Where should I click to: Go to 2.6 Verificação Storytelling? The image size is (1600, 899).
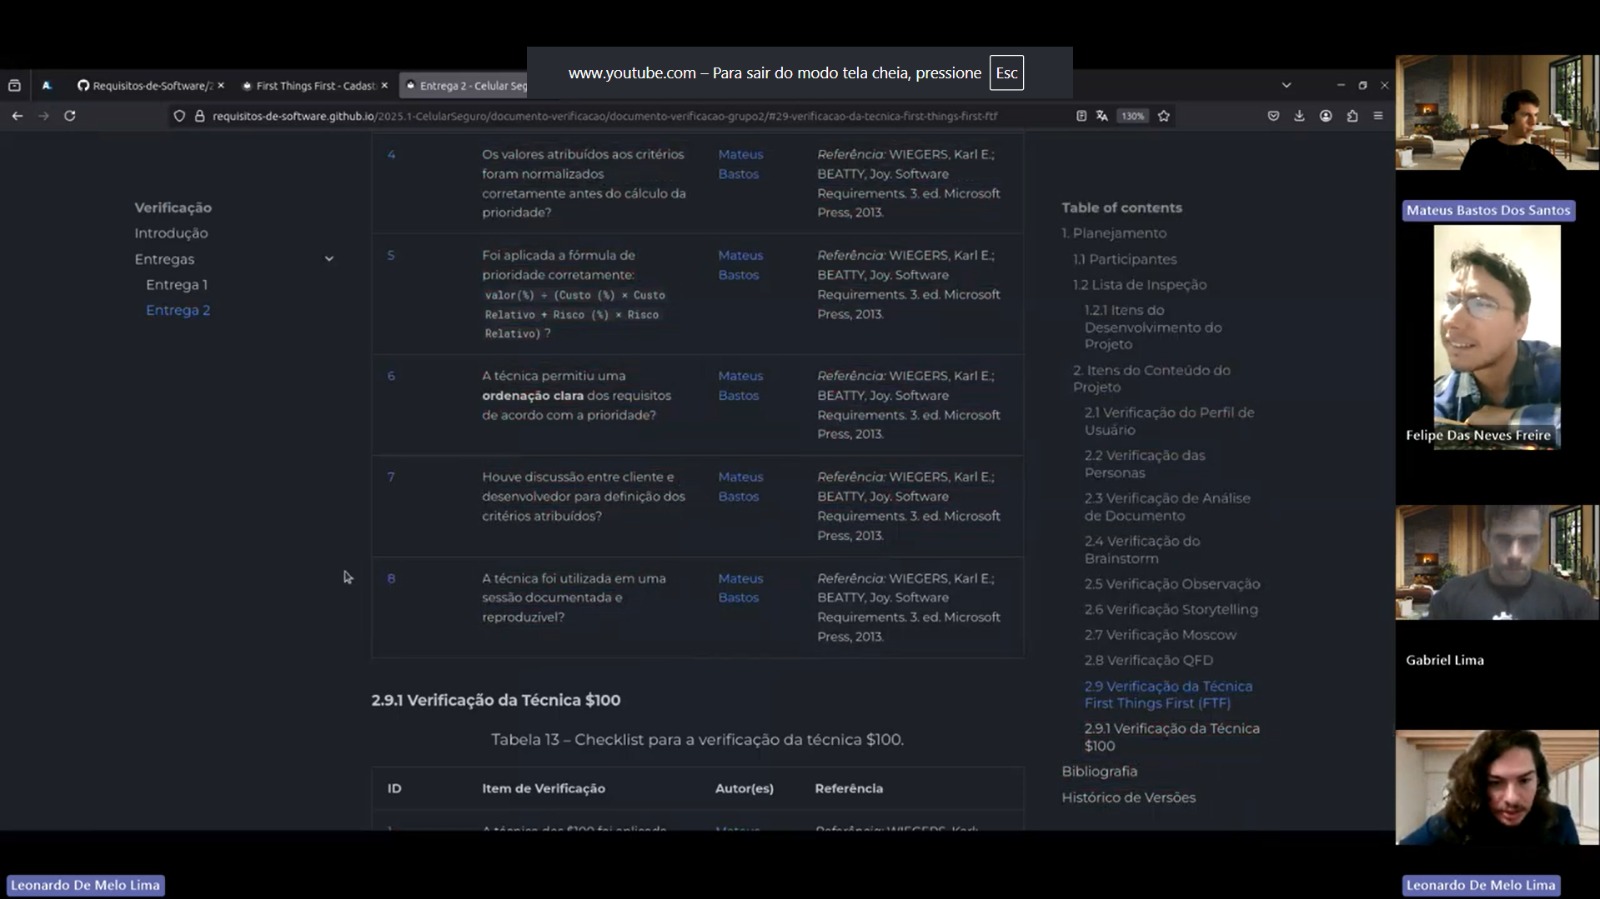(x=1171, y=609)
